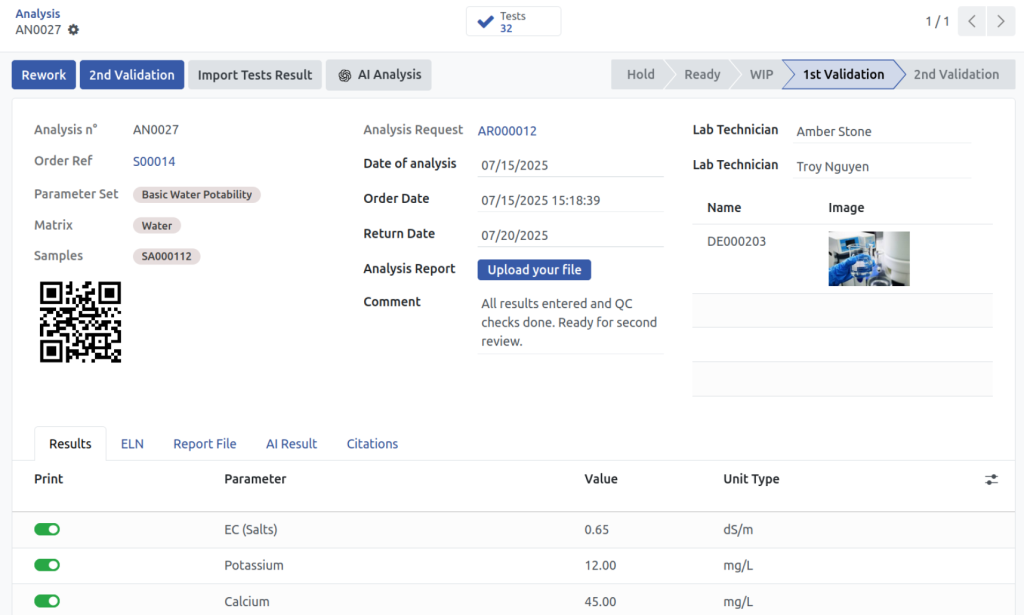The image size is (1024, 615).
Task: Navigate to next record with right chevron
Action: (1001, 20)
